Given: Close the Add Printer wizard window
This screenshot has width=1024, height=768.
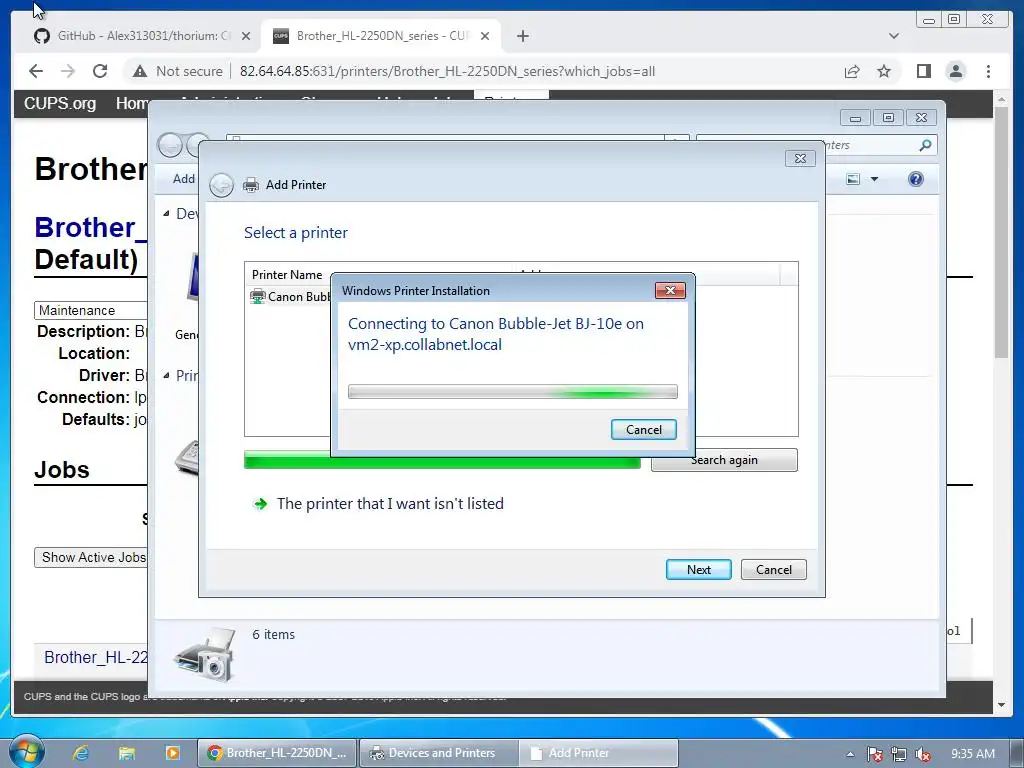Looking at the screenshot, I should coord(800,158).
